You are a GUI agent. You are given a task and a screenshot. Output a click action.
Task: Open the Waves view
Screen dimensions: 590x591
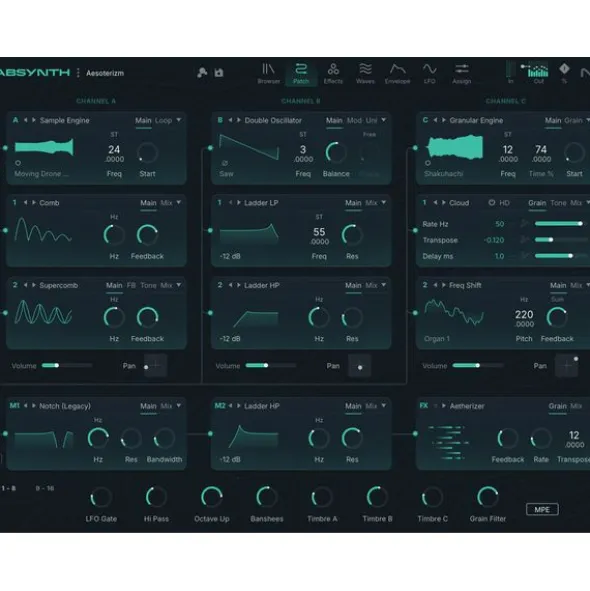pyautogui.click(x=365, y=73)
